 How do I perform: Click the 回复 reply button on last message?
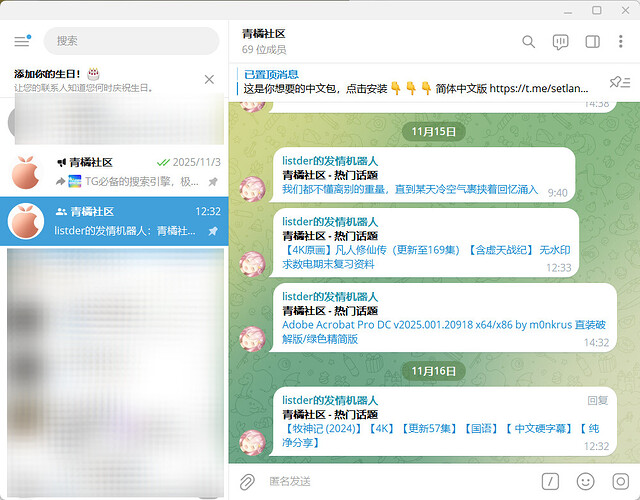point(597,400)
